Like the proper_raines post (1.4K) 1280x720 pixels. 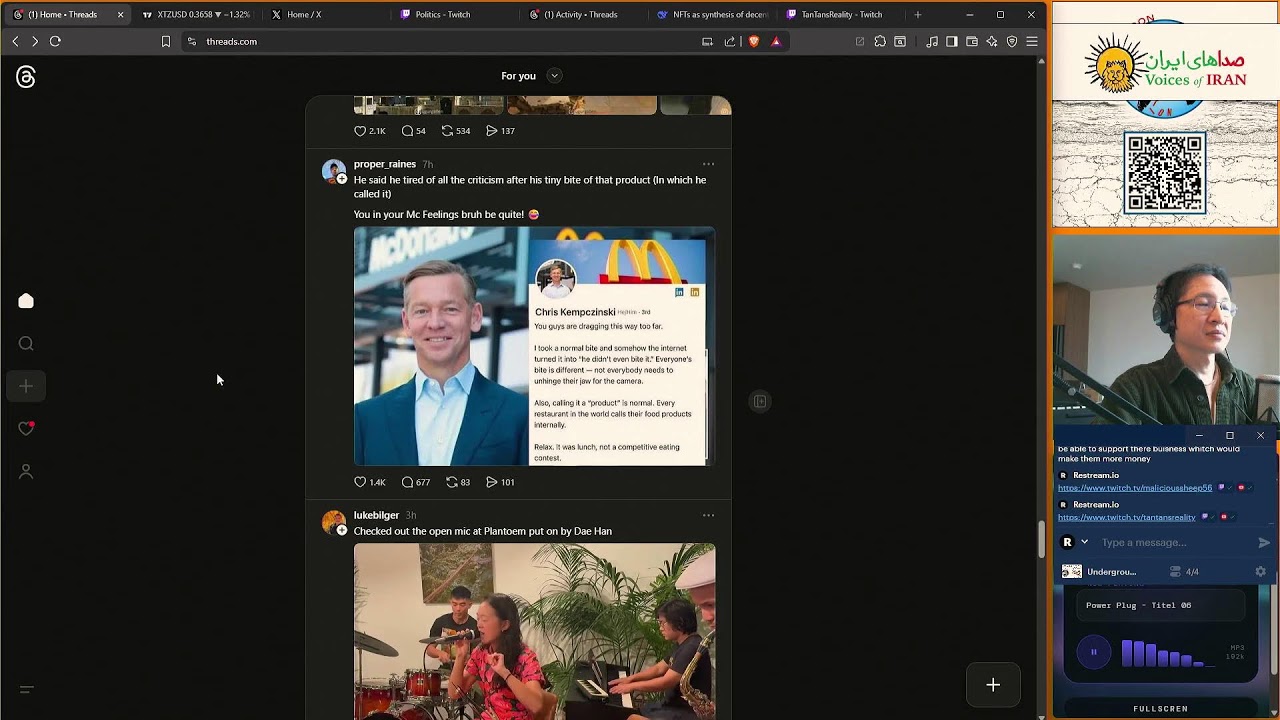[x=369, y=482]
